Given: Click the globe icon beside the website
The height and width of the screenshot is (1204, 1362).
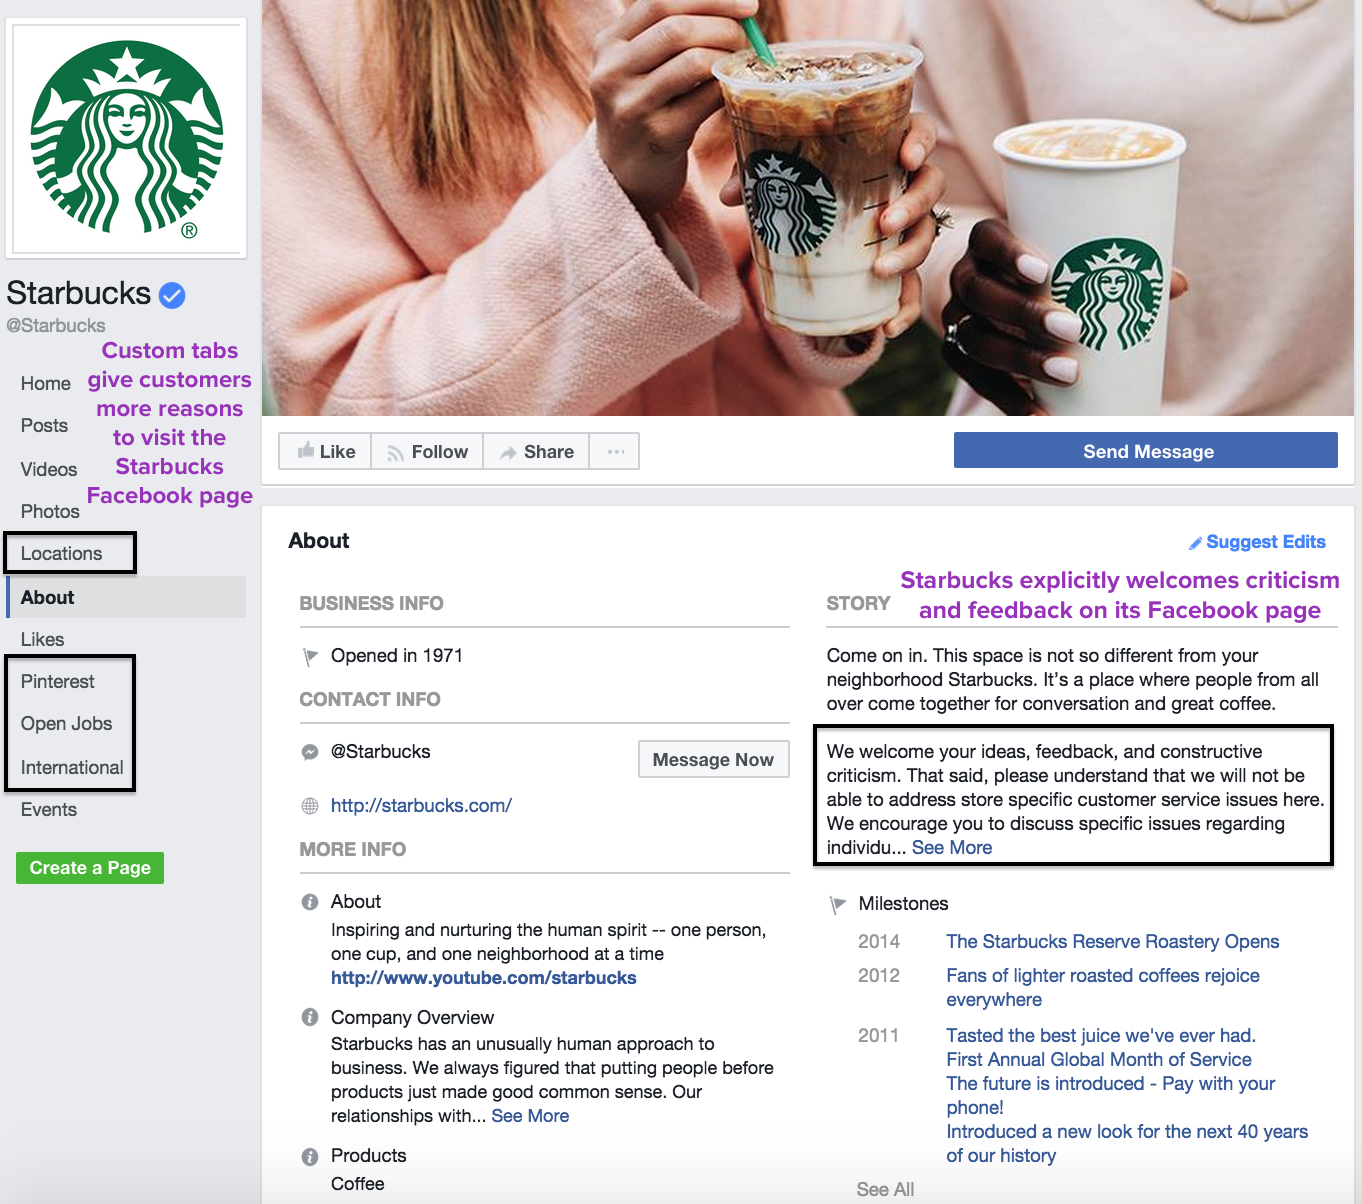Looking at the screenshot, I should tap(310, 806).
